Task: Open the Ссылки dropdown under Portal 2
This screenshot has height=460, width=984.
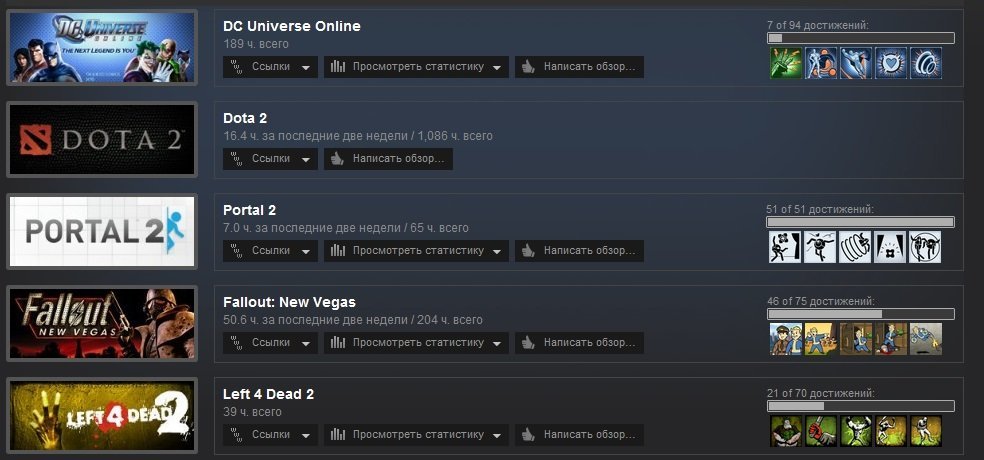Action: coord(270,250)
